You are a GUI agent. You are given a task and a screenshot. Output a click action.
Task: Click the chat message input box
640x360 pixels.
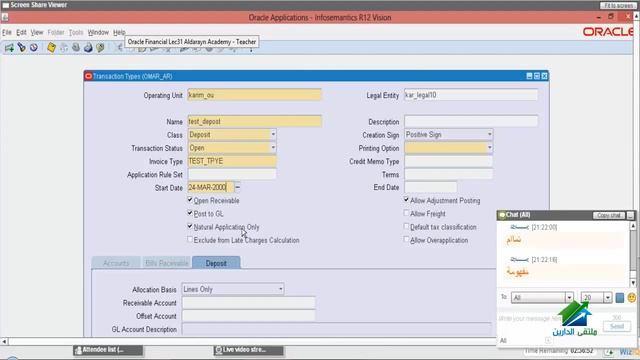click(x=549, y=322)
